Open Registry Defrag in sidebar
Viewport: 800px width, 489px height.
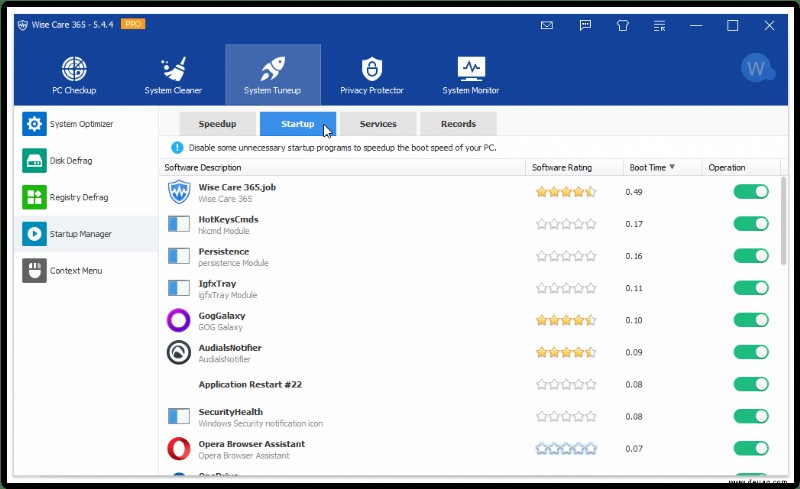tap(86, 198)
